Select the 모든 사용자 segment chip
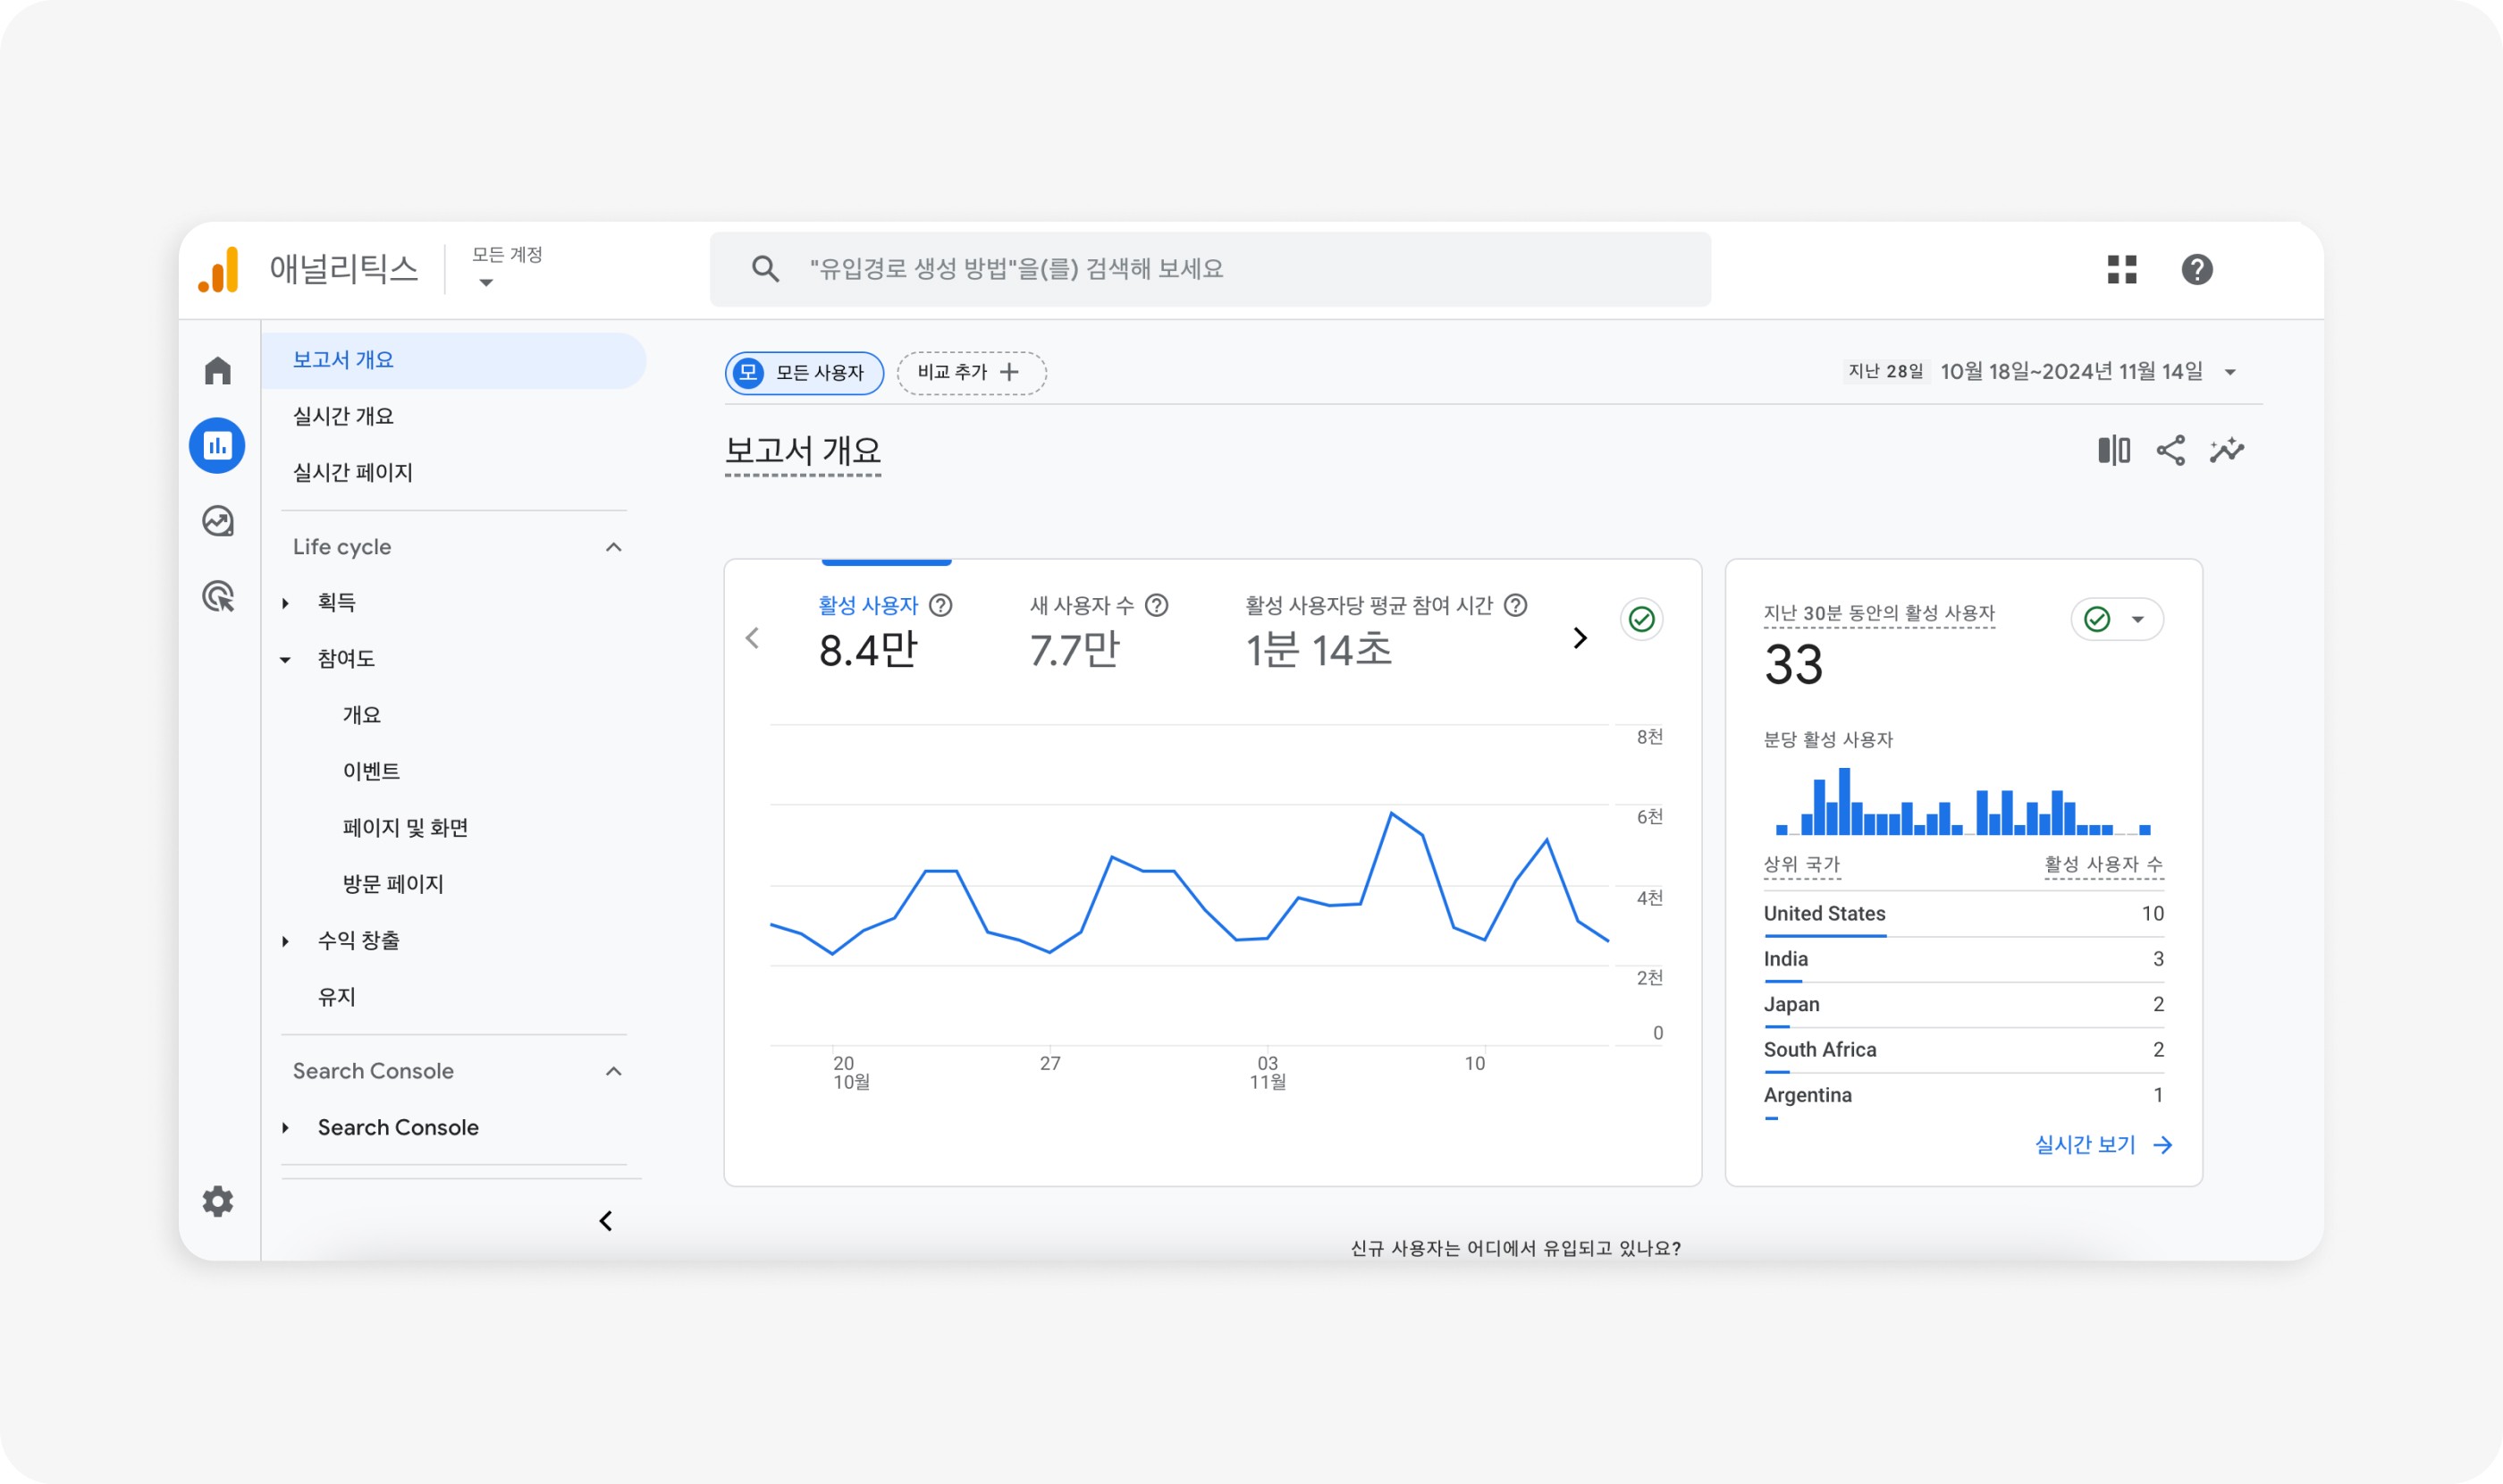Image resolution: width=2503 pixels, height=1484 pixels. coord(804,373)
